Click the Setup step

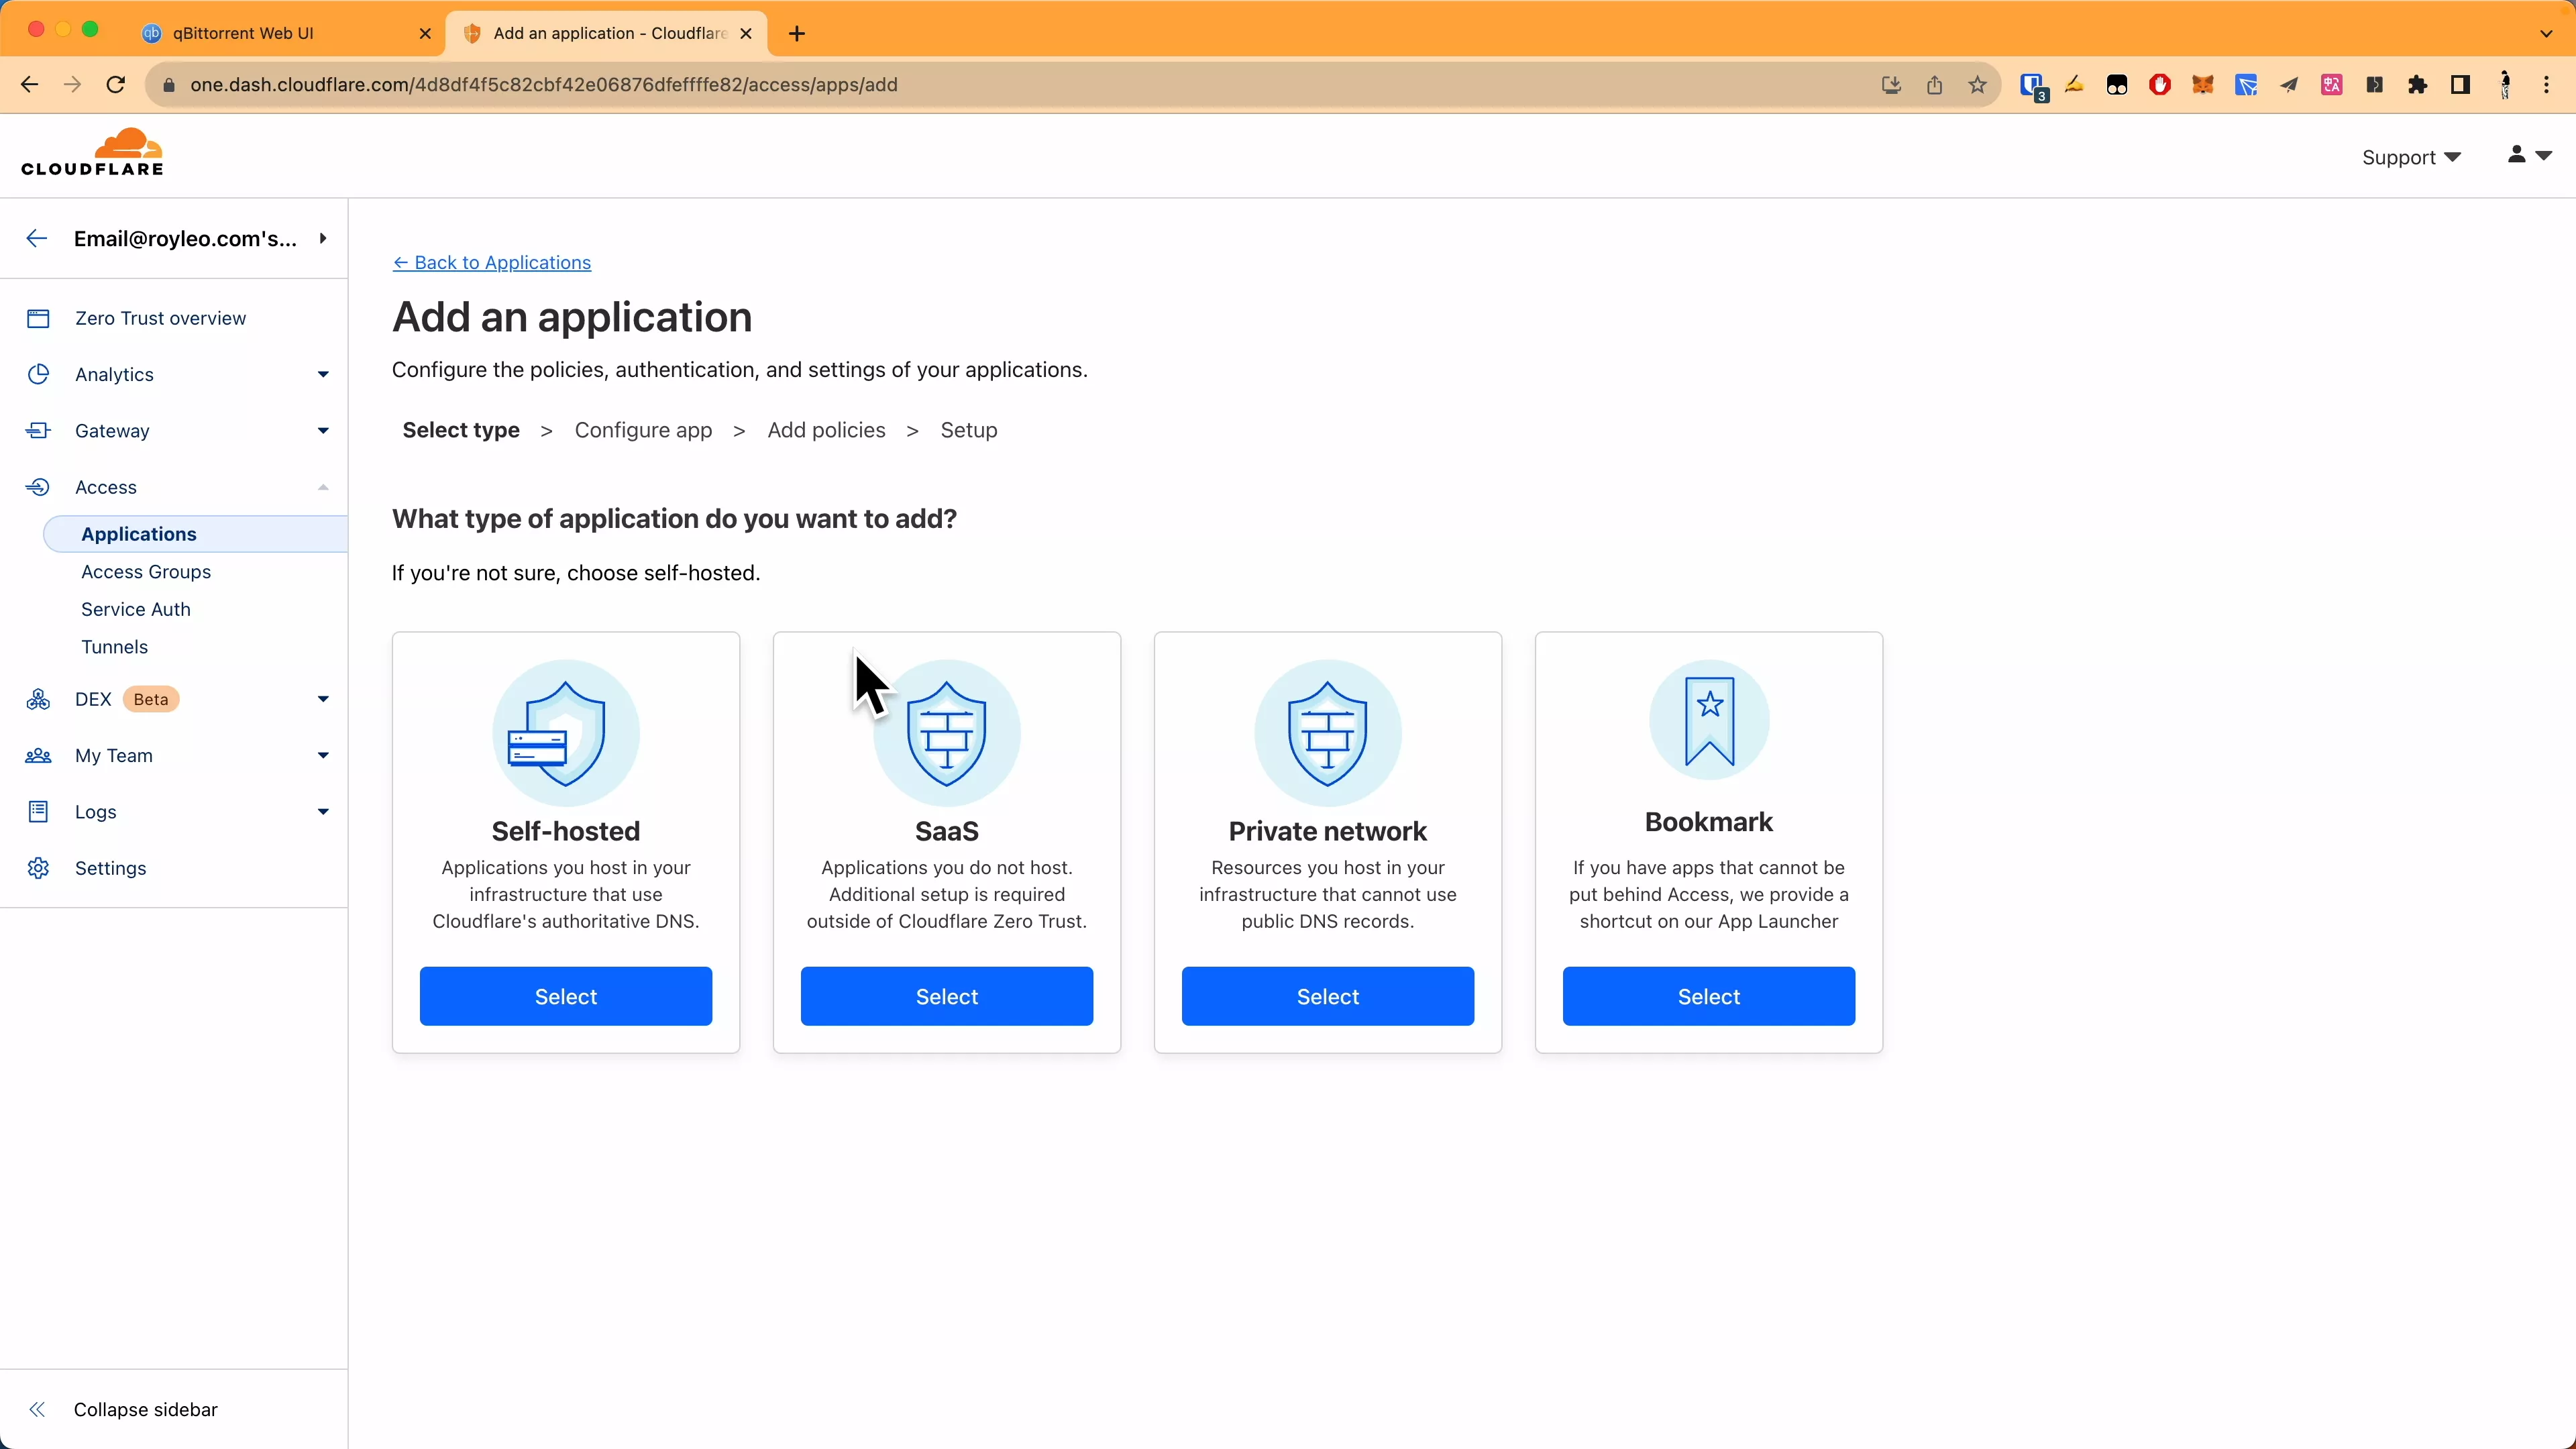pos(968,431)
